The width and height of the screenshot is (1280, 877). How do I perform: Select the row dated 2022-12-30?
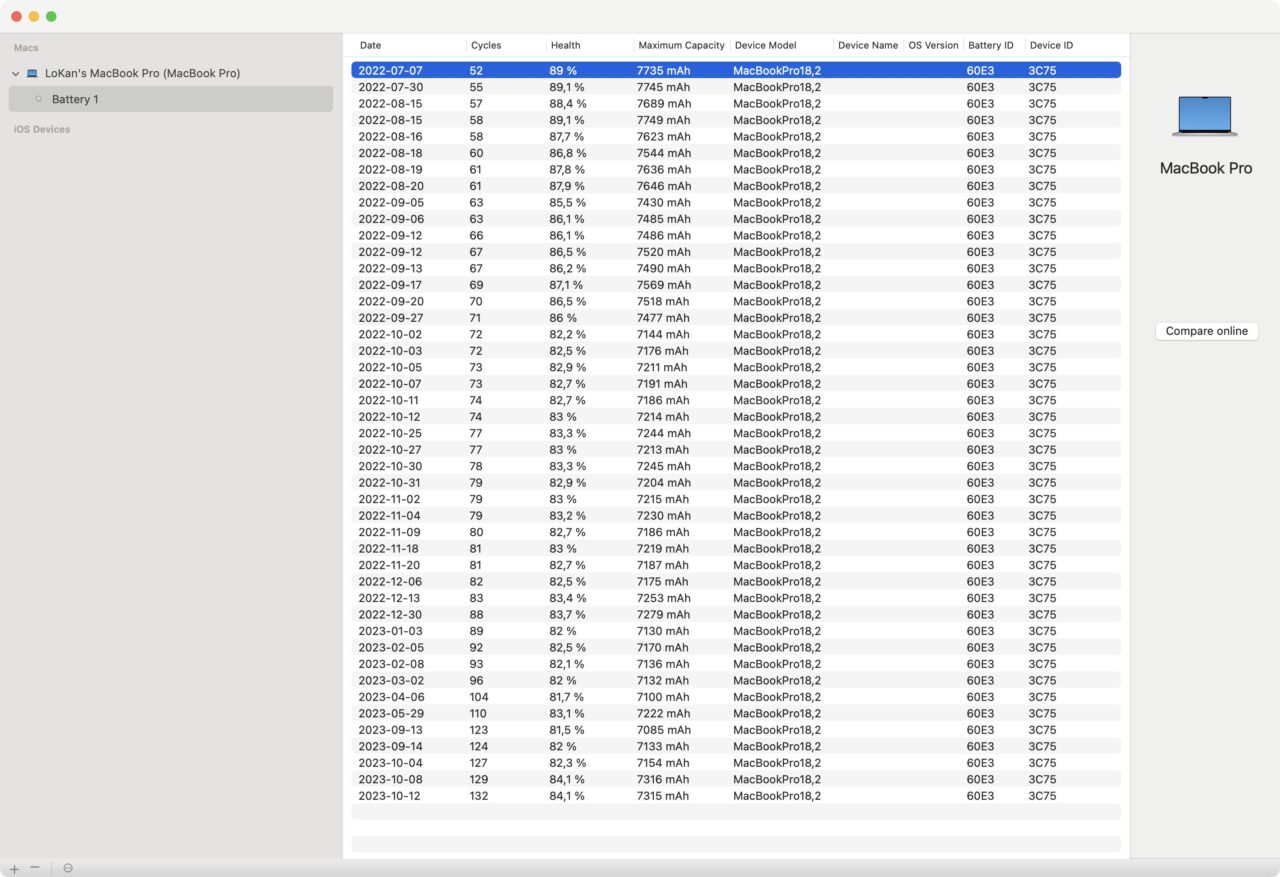click(x=736, y=615)
